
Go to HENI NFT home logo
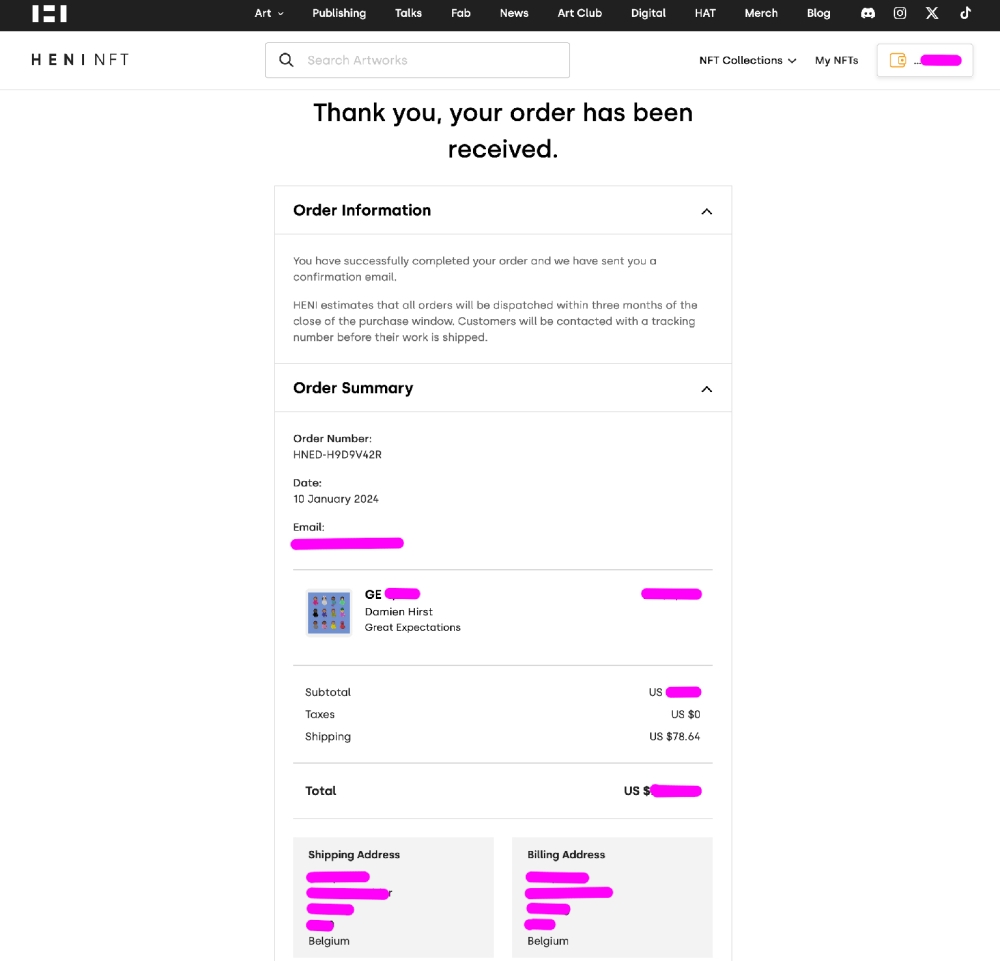80,60
